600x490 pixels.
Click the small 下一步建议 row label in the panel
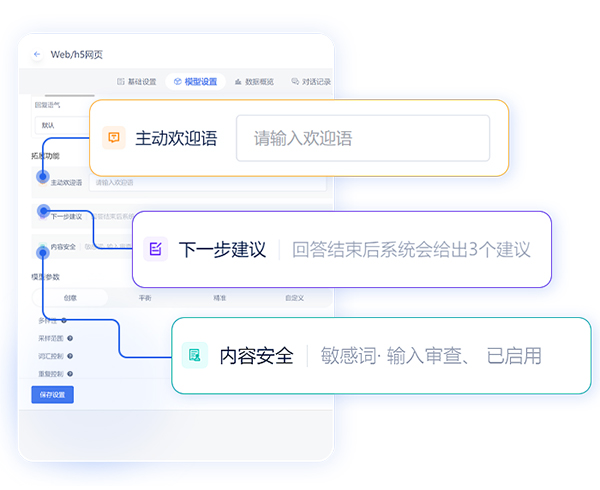[x=67, y=217]
